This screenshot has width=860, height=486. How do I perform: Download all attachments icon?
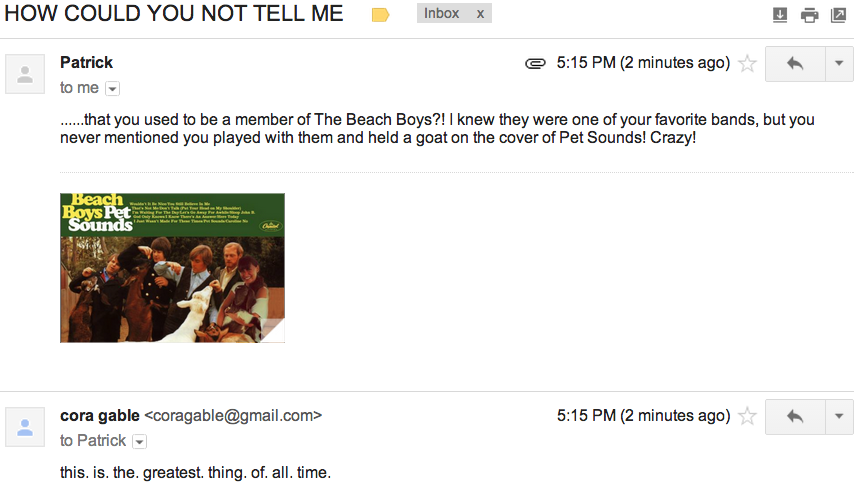pos(779,15)
